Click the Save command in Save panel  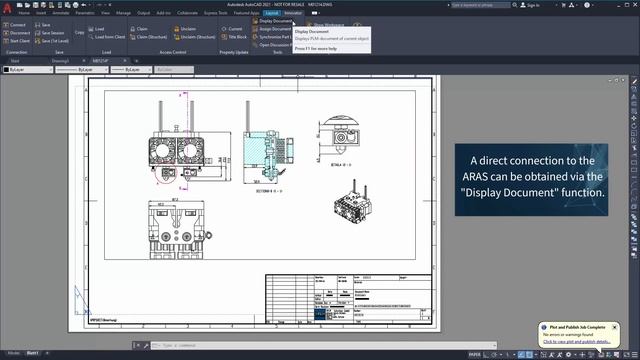(42, 25)
